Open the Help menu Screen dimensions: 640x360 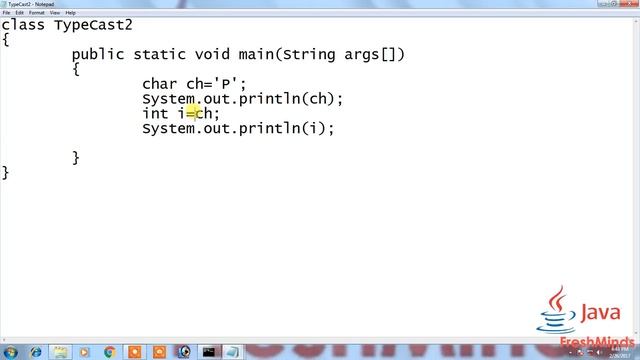70,13
